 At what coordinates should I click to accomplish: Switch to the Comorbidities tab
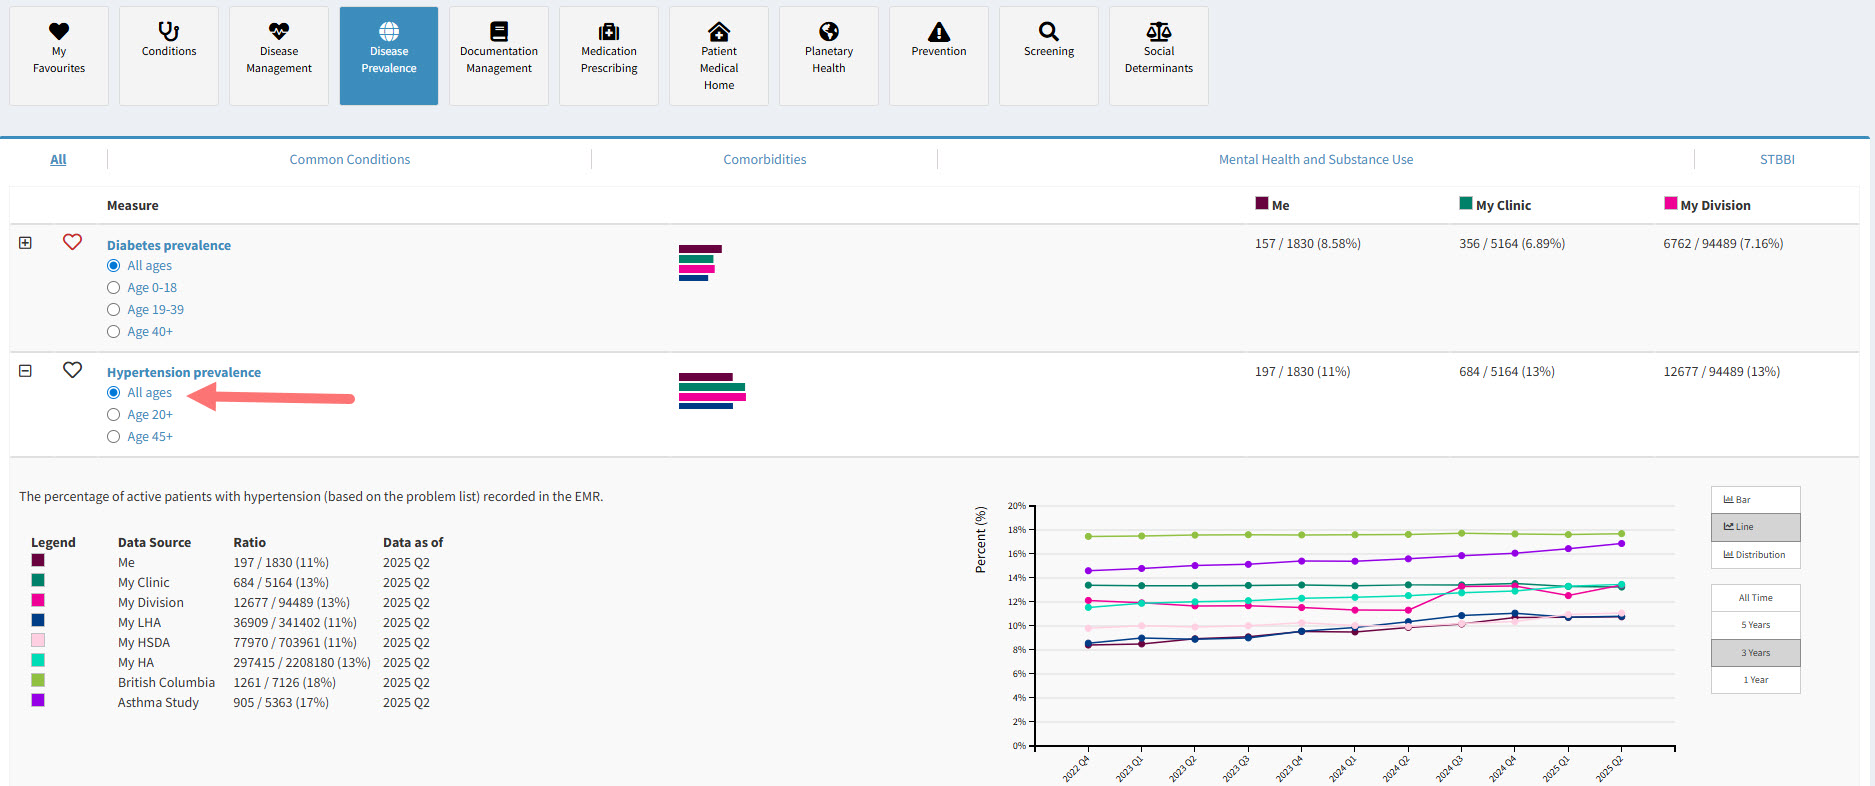(765, 160)
